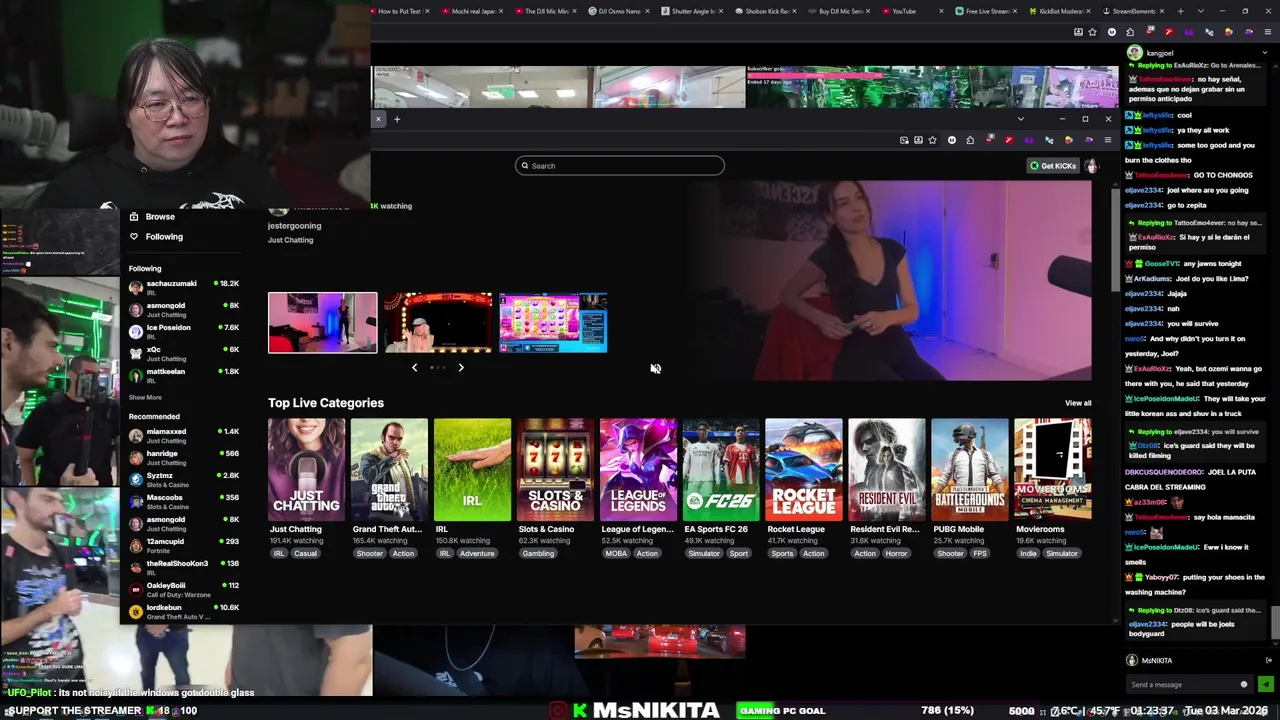Open Ice Poseidon's channel avatar

(x=136, y=332)
